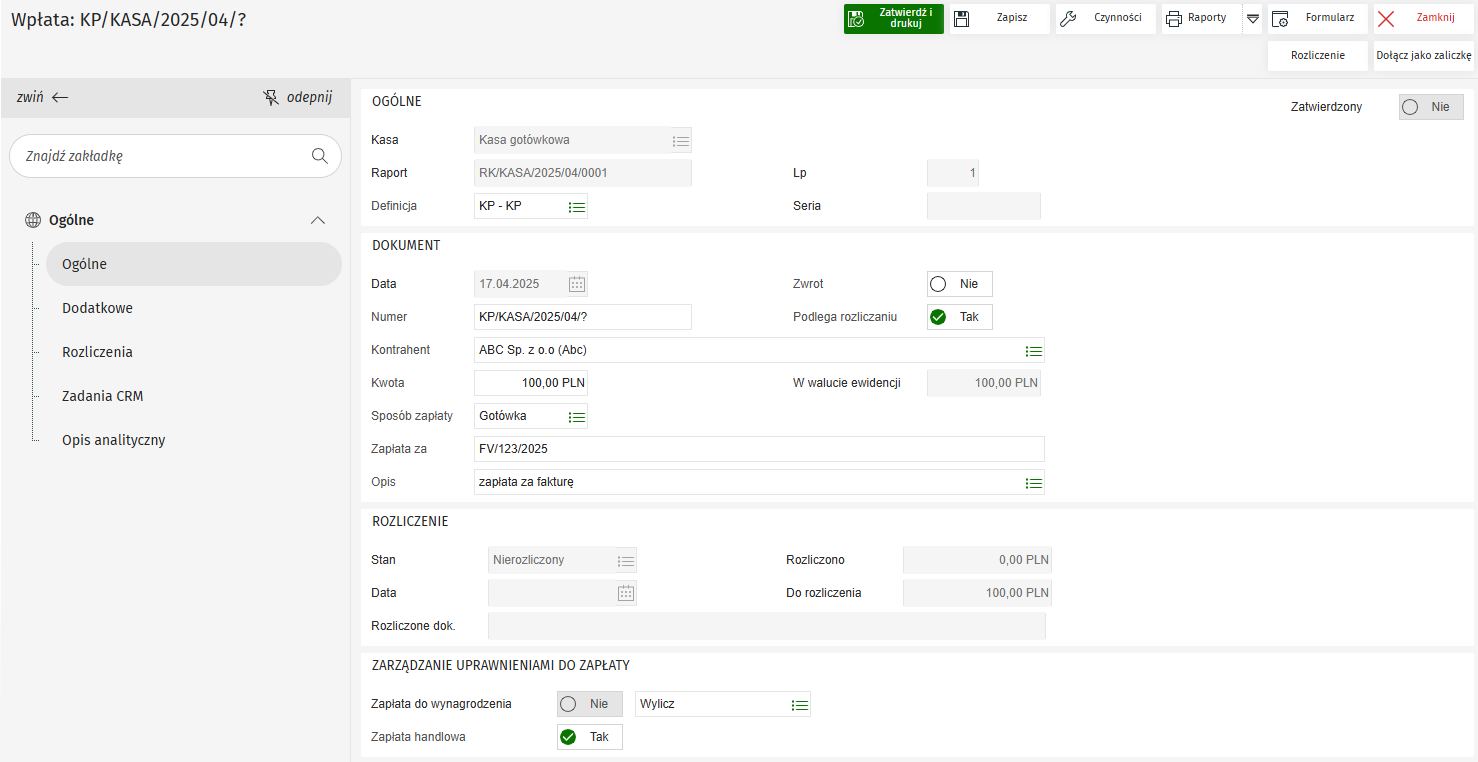
Task: Click Dołącz jako zaliczkę button
Action: [1423, 56]
